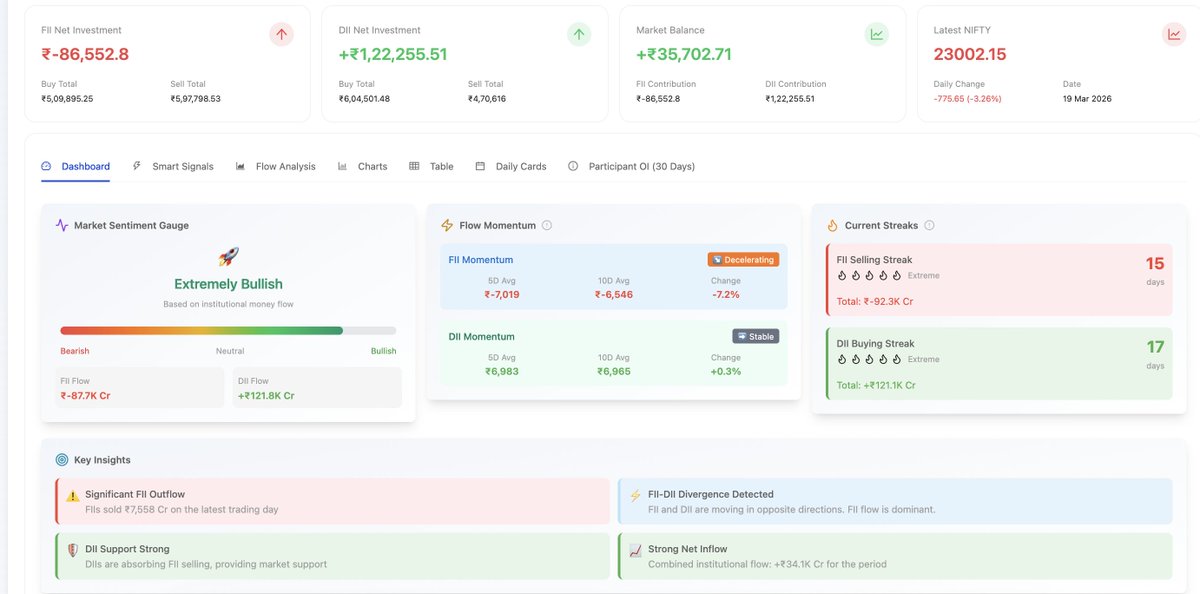Click the orange Decelerating badge

[x=743, y=260]
